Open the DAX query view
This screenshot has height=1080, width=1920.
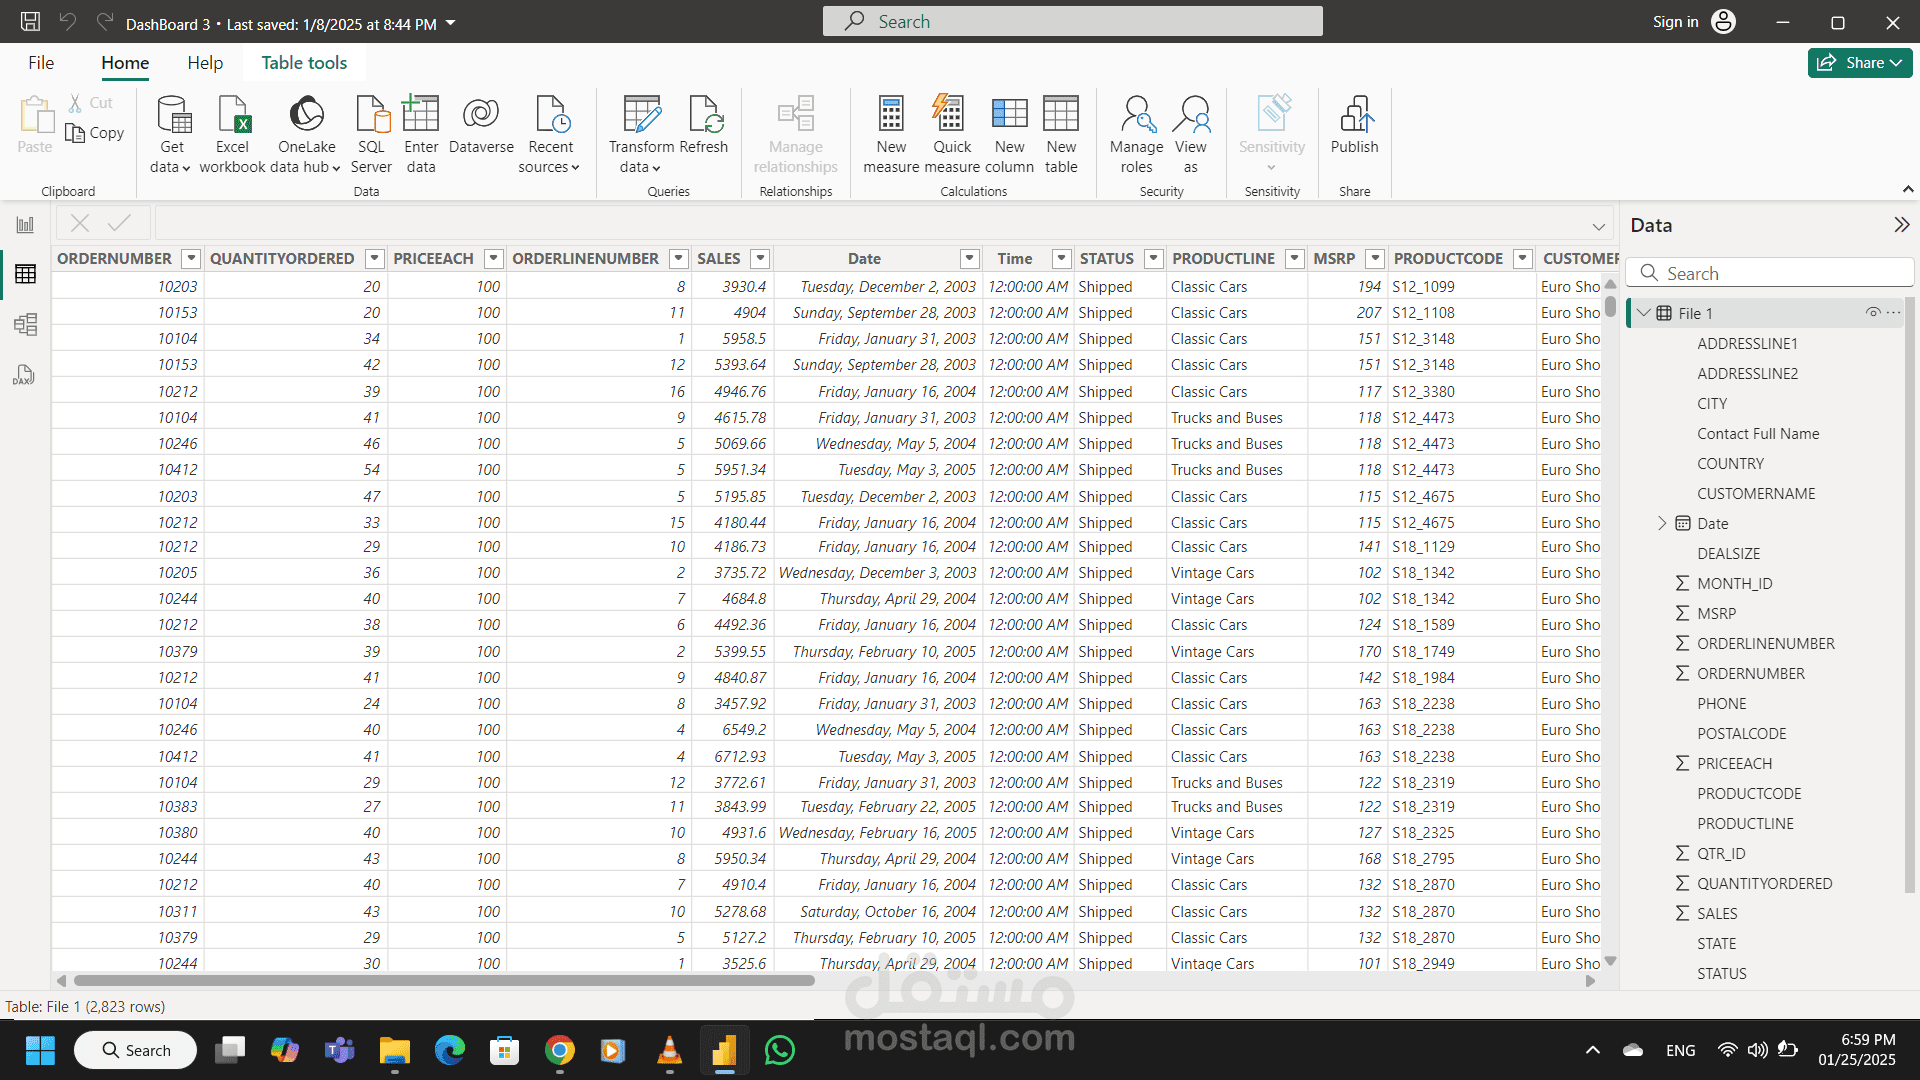pyautogui.click(x=25, y=375)
